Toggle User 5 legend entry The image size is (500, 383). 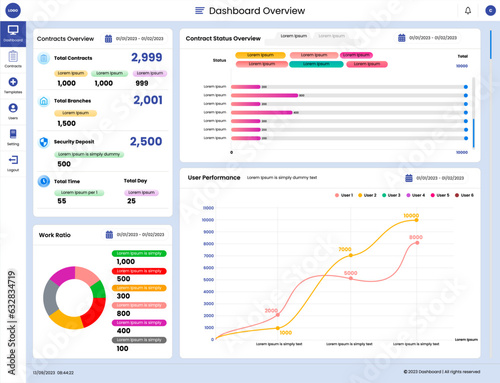440,195
